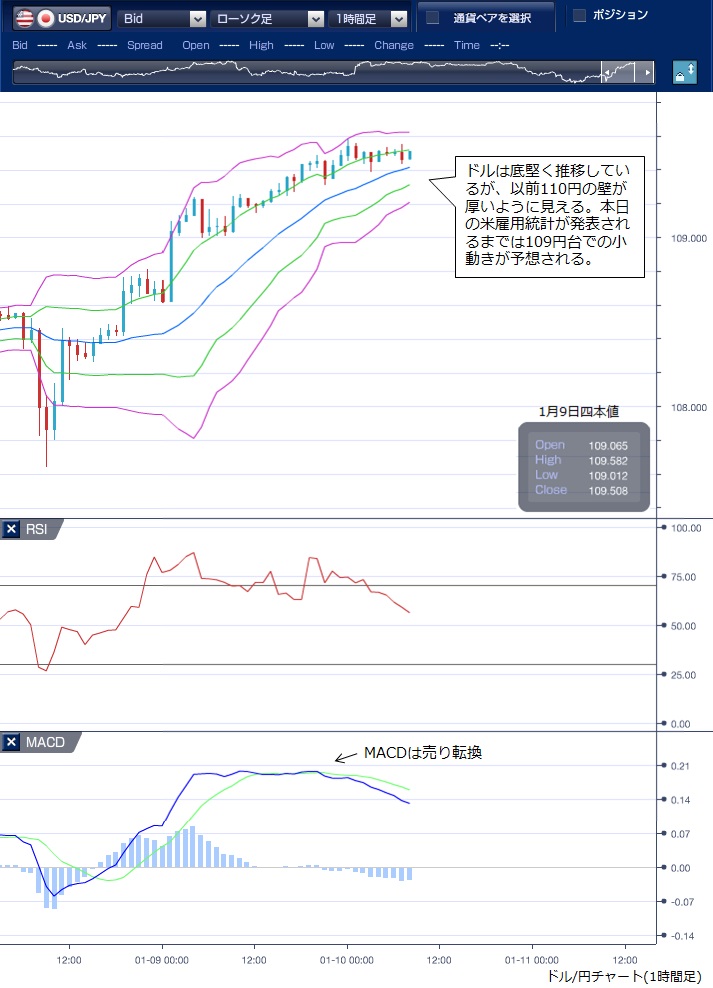Toggle the 通貨ペアを選択 checkbox
This screenshot has width=713, height=988.
click(x=433, y=18)
